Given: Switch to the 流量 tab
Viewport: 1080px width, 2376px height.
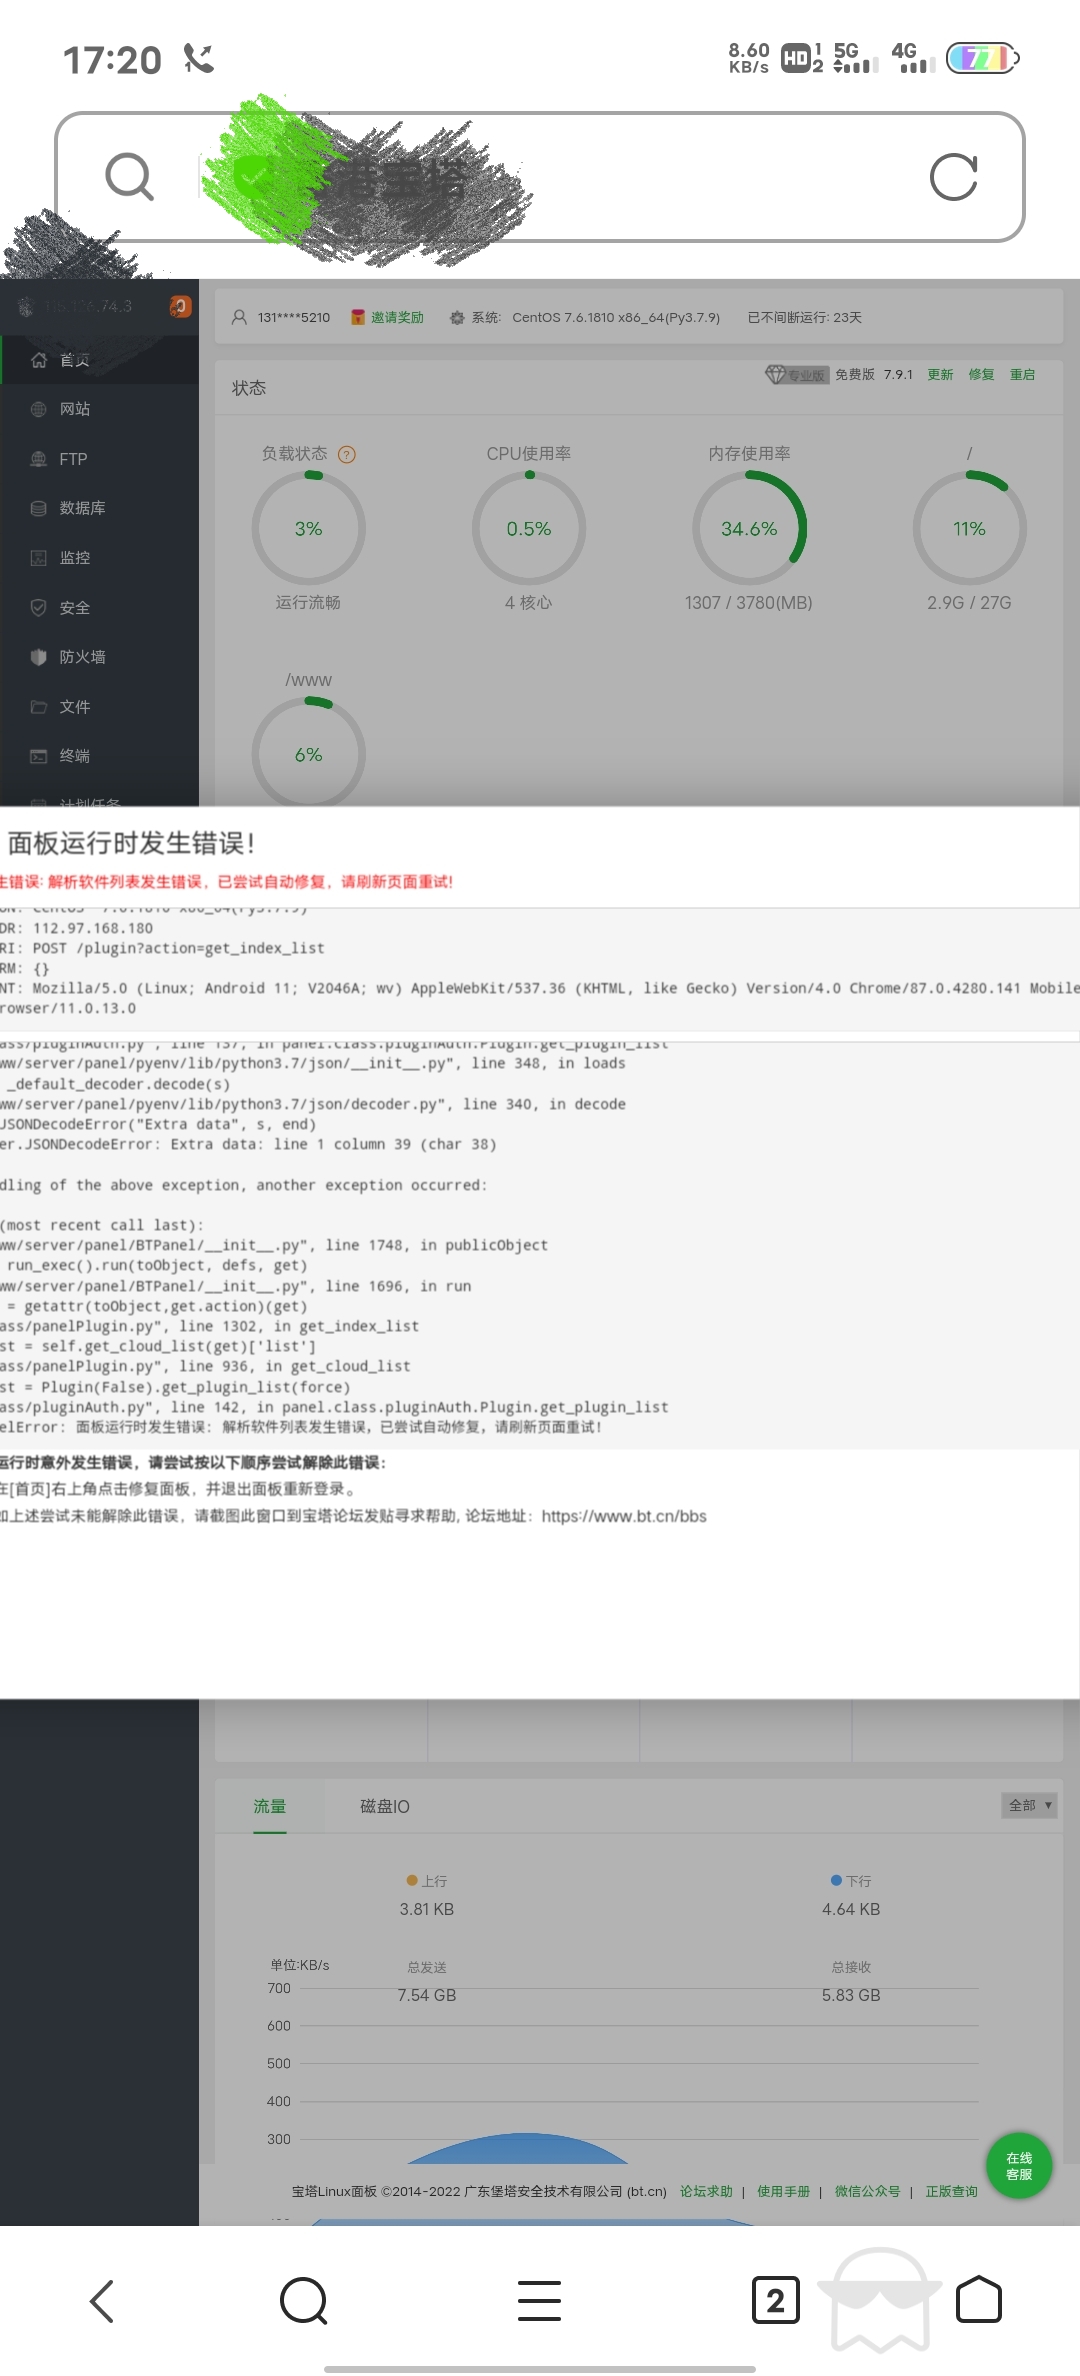Looking at the screenshot, I should [270, 1806].
